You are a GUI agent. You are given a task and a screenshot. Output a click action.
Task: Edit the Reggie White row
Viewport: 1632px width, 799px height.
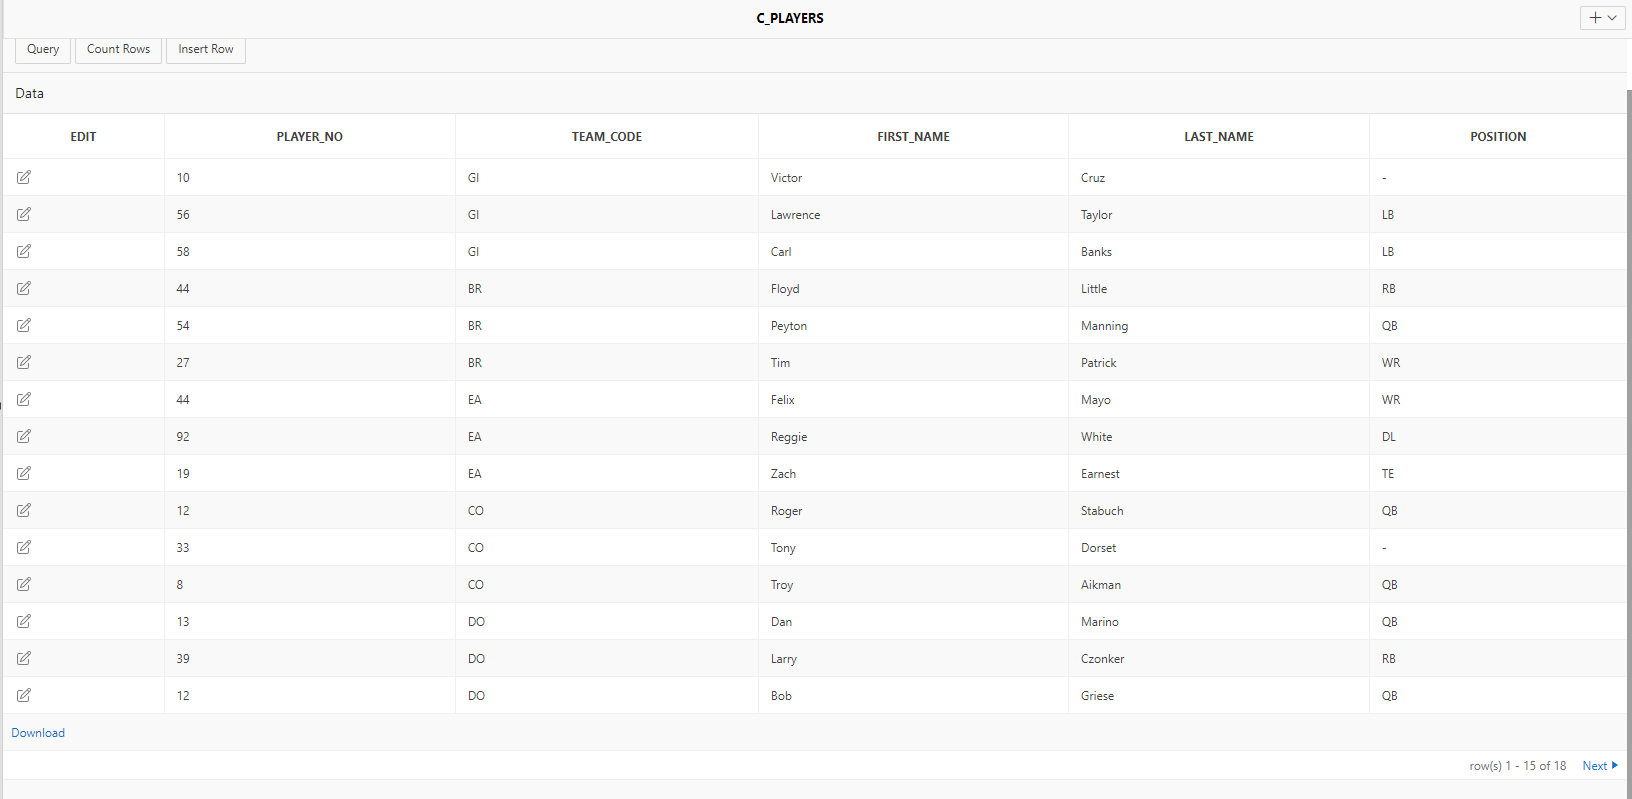point(24,436)
